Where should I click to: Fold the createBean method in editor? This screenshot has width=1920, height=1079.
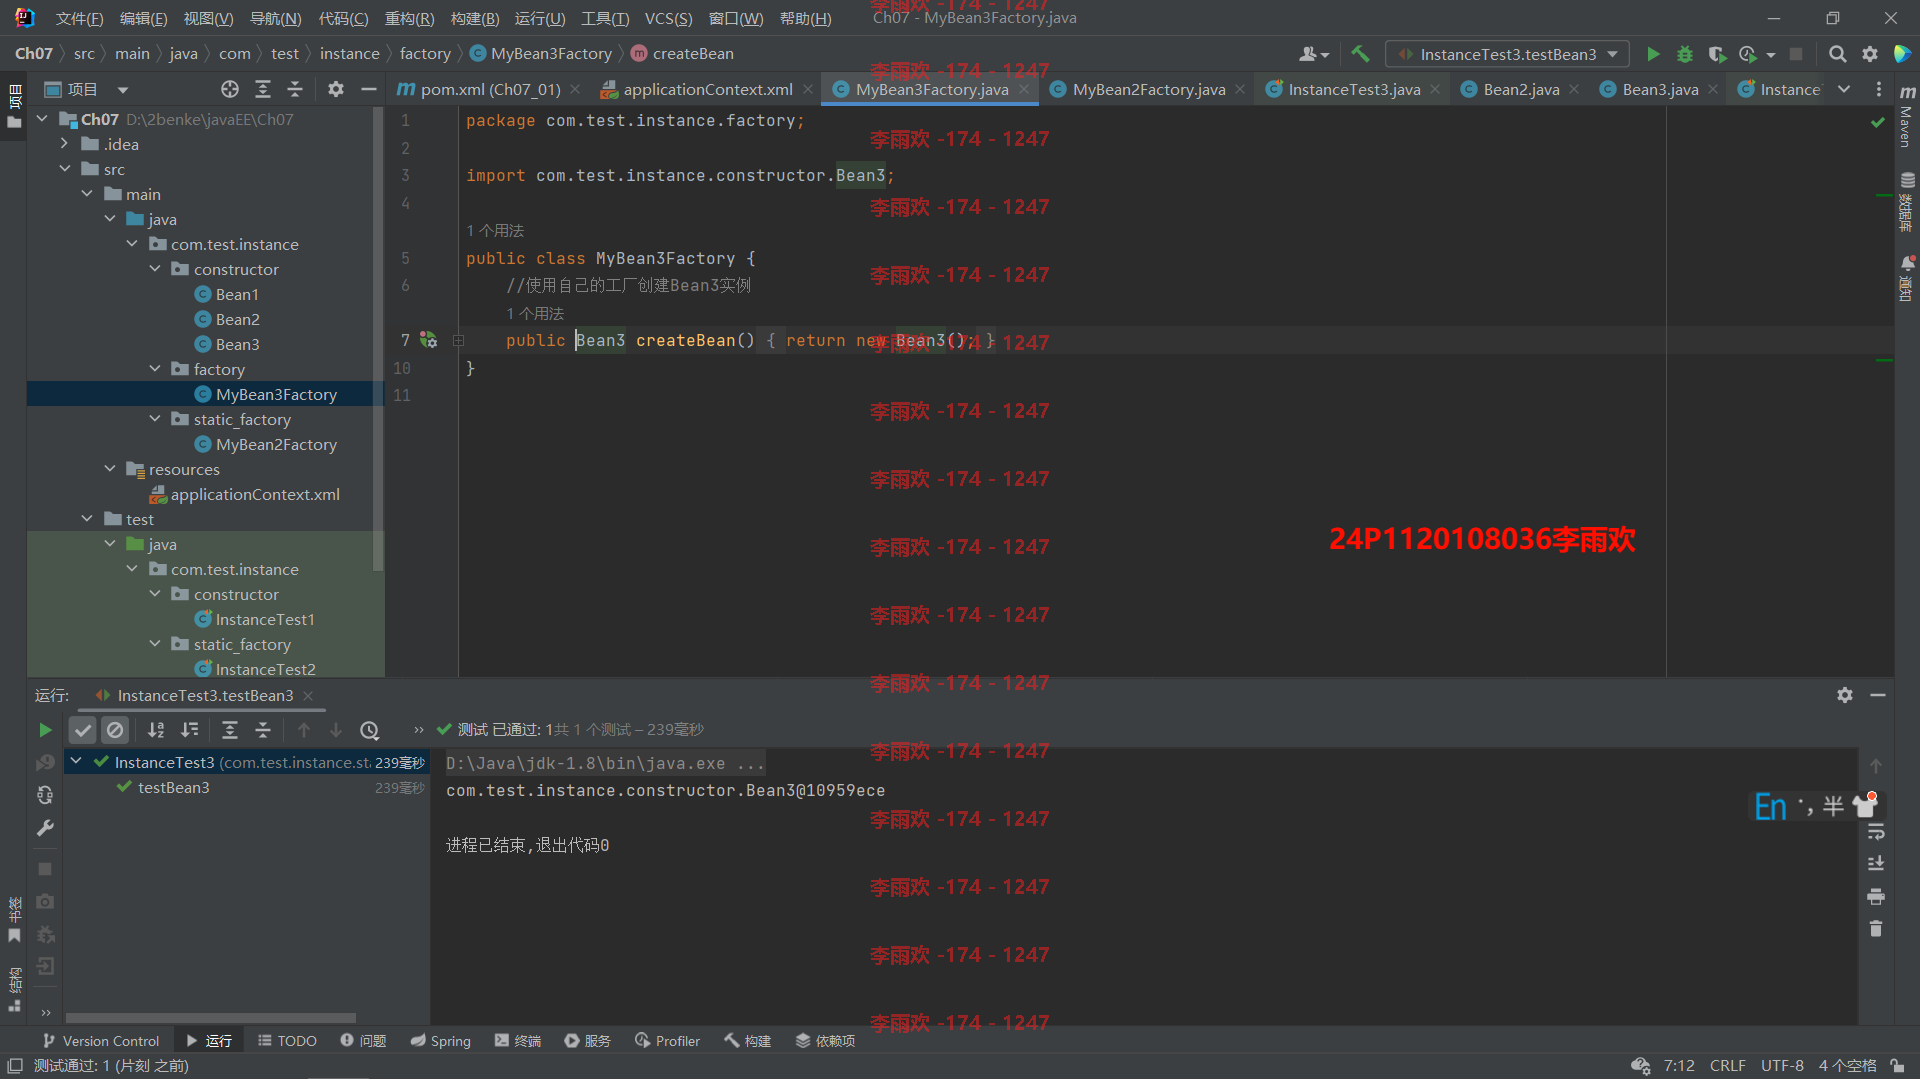click(458, 340)
